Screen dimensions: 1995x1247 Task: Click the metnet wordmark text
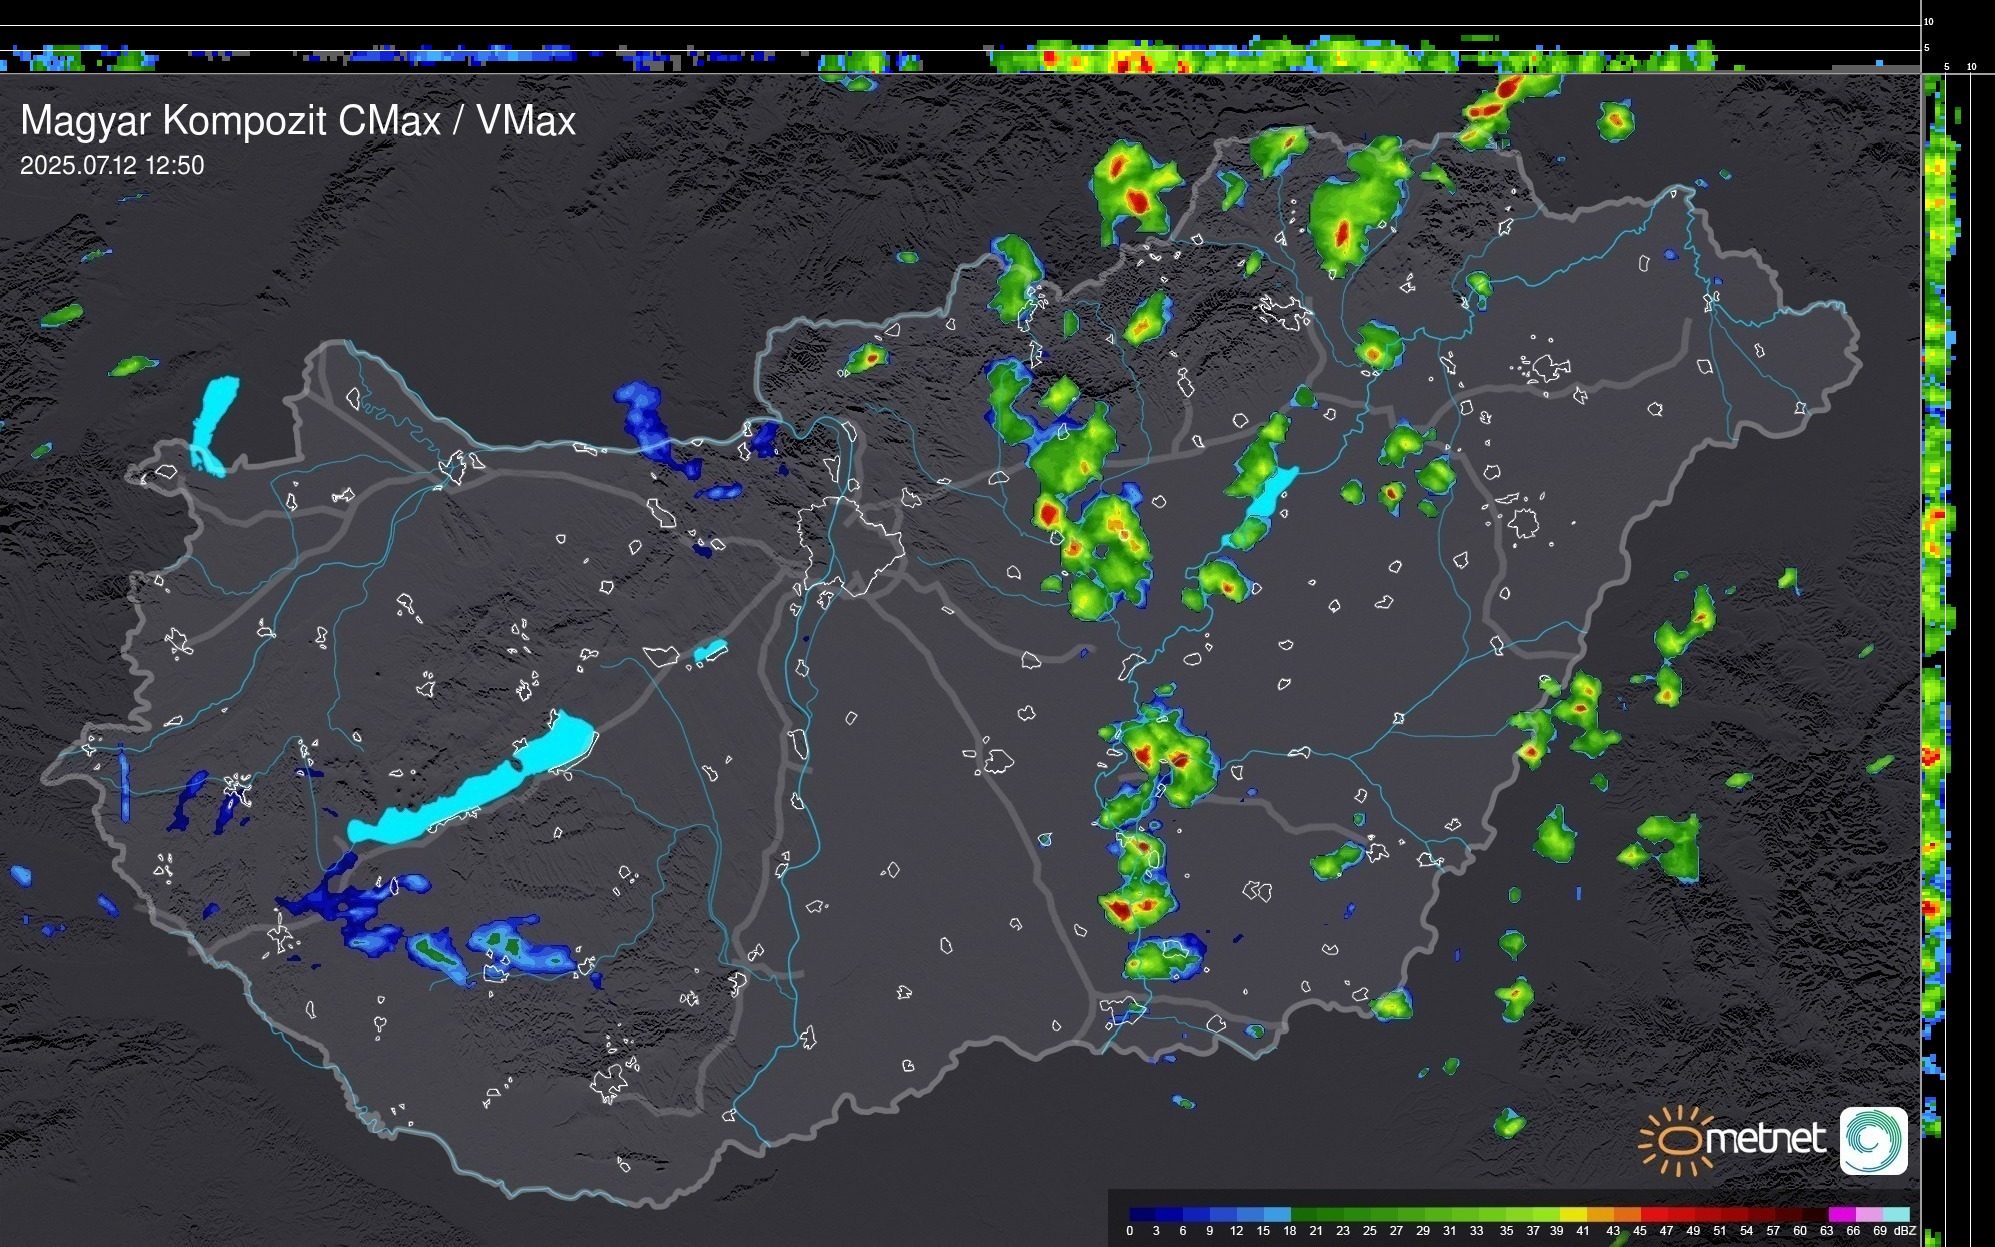pos(1765,1140)
